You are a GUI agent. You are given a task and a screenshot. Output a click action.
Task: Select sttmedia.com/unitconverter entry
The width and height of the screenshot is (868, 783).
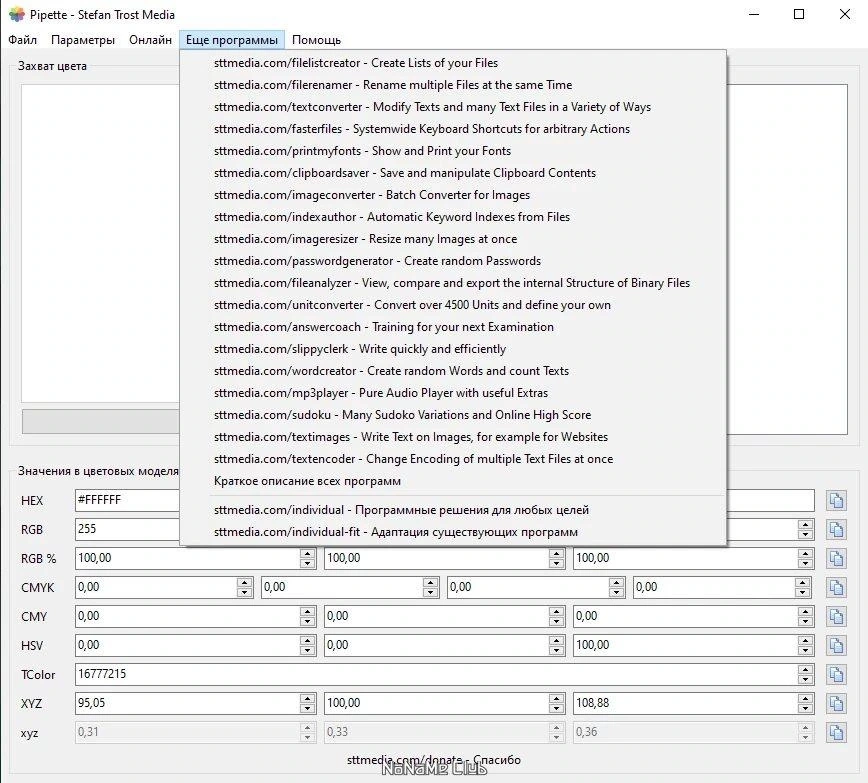[x=453, y=305]
